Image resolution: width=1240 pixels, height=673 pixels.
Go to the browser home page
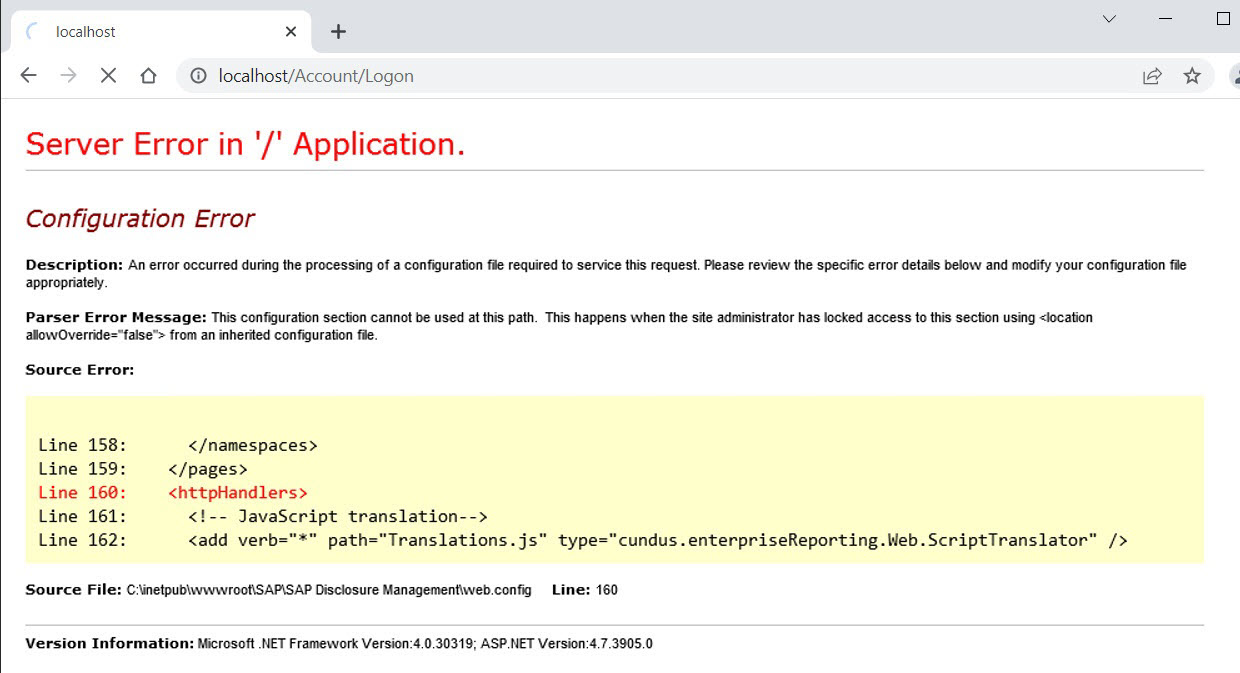[x=148, y=76]
